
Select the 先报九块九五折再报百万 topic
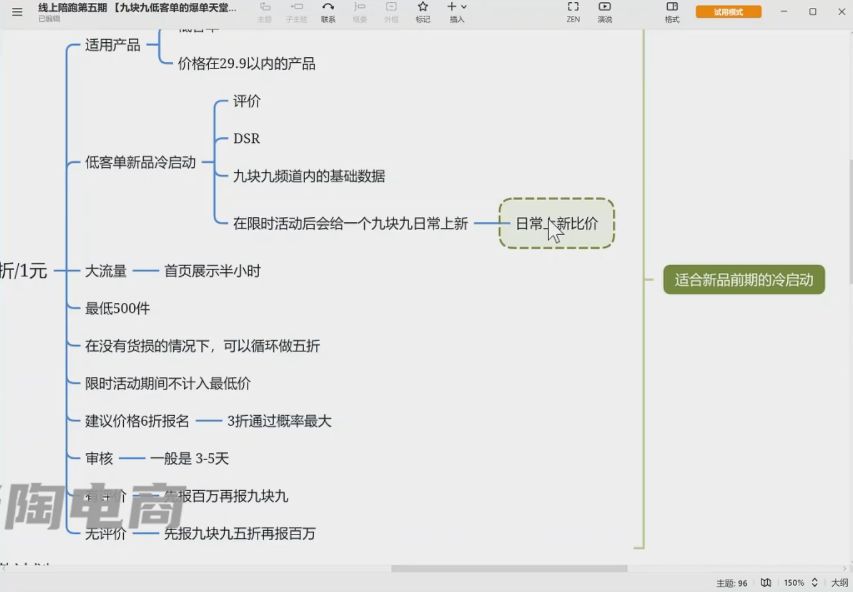coord(240,534)
